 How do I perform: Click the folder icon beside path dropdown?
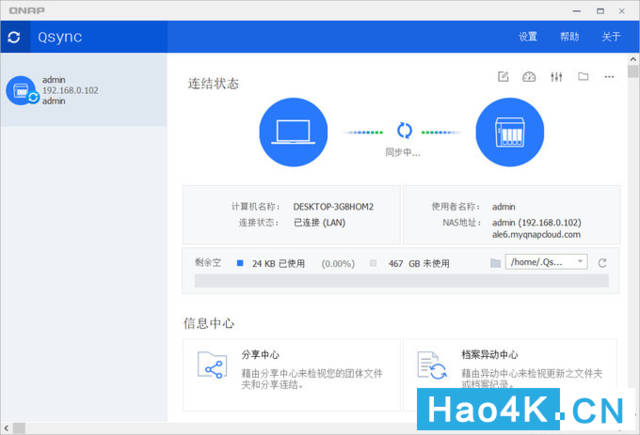pos(496,263)
